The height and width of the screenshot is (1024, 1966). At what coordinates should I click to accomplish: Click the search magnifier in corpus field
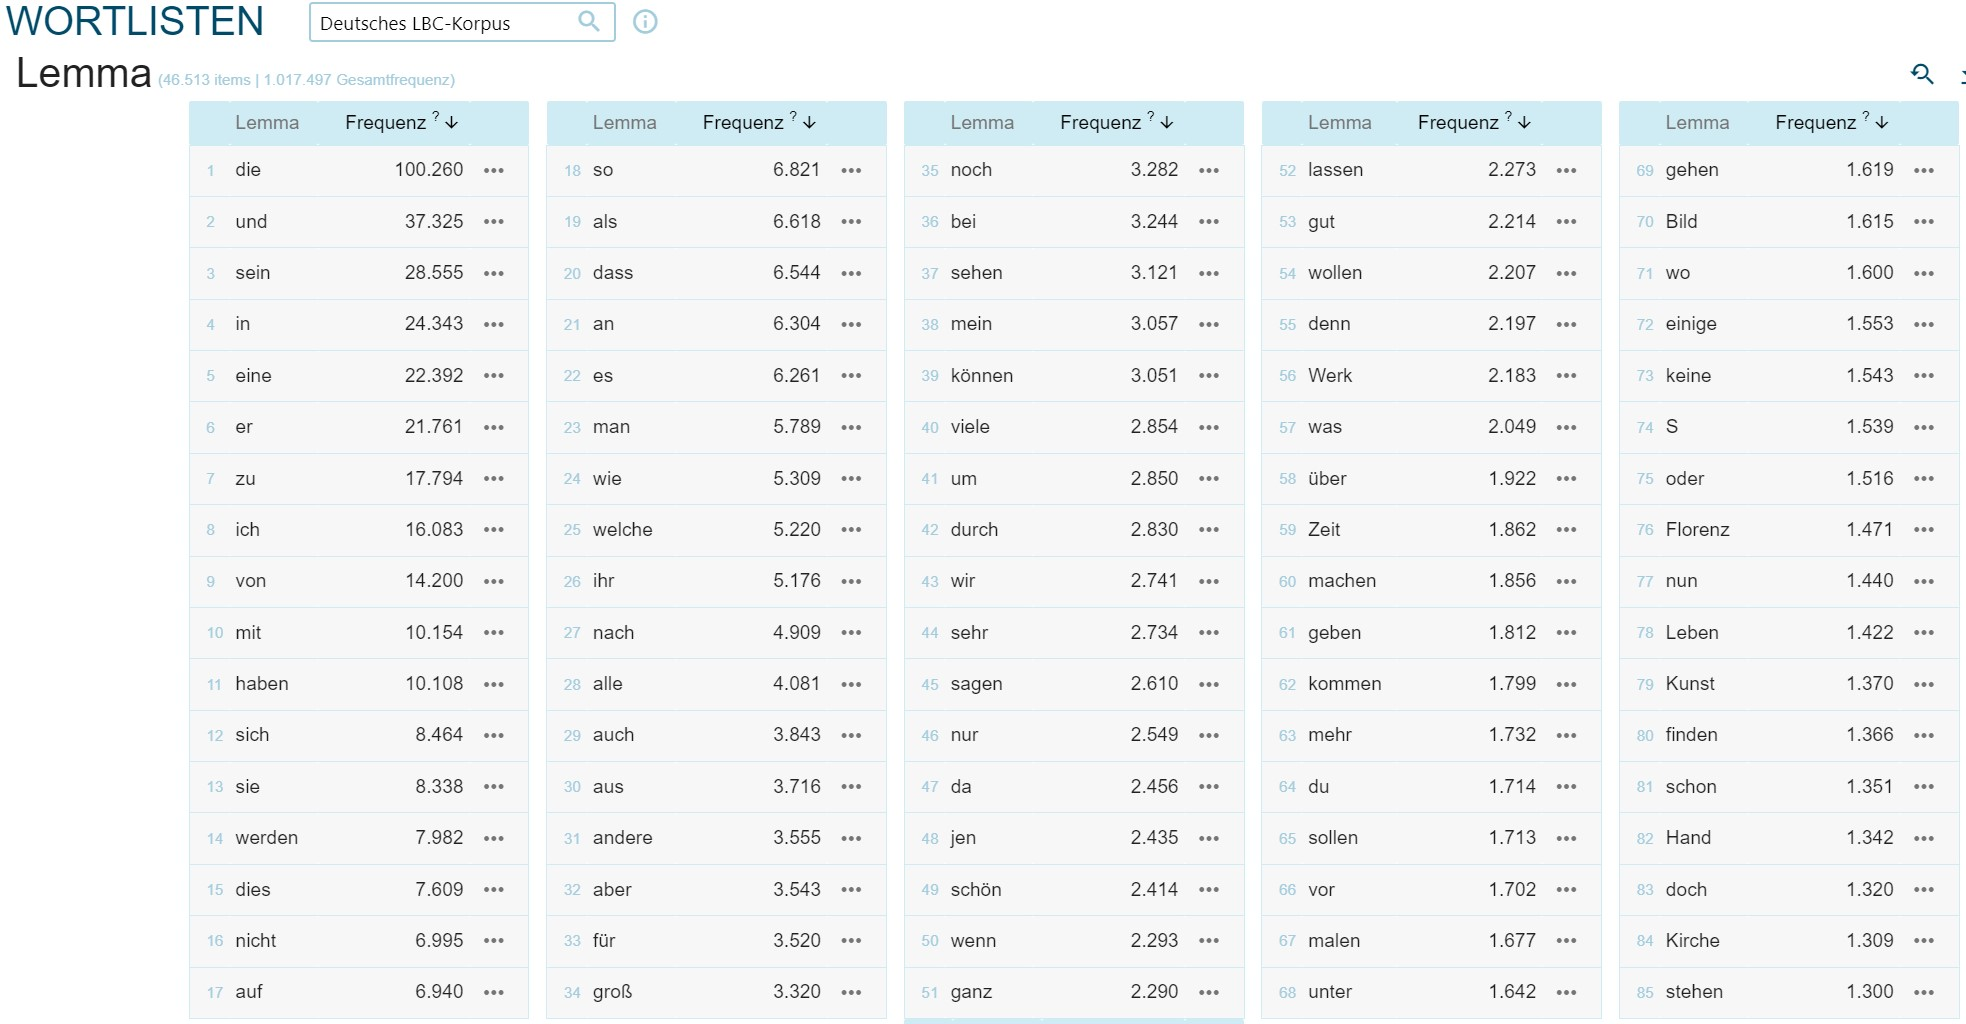point(589,21)
